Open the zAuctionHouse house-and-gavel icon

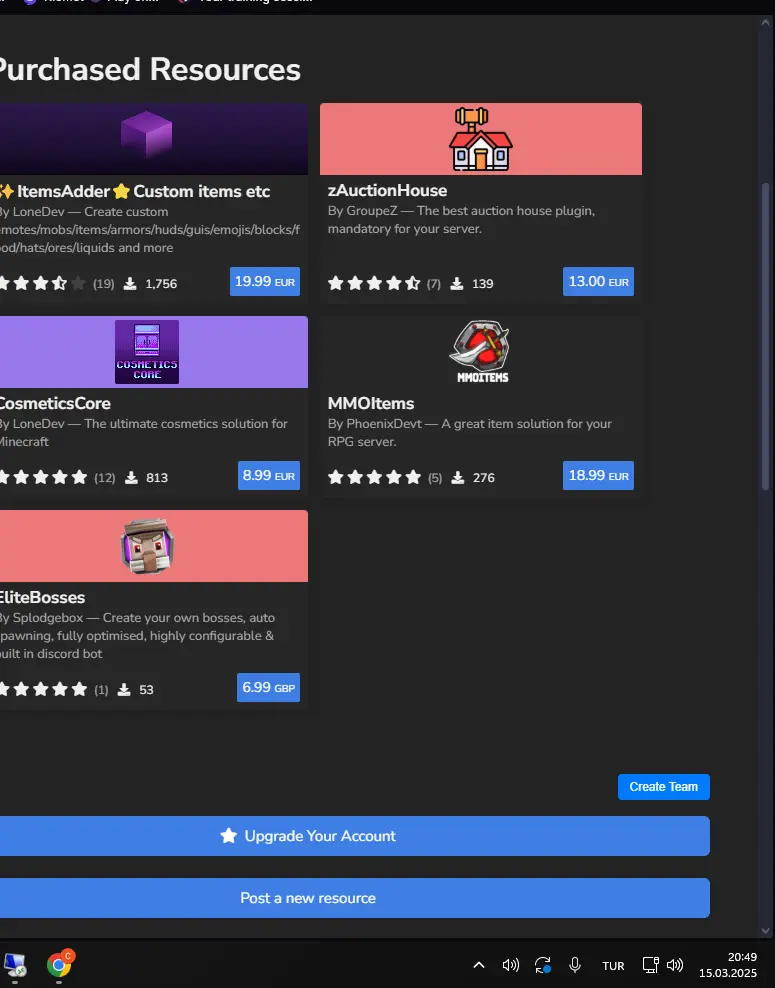(481, 139)
